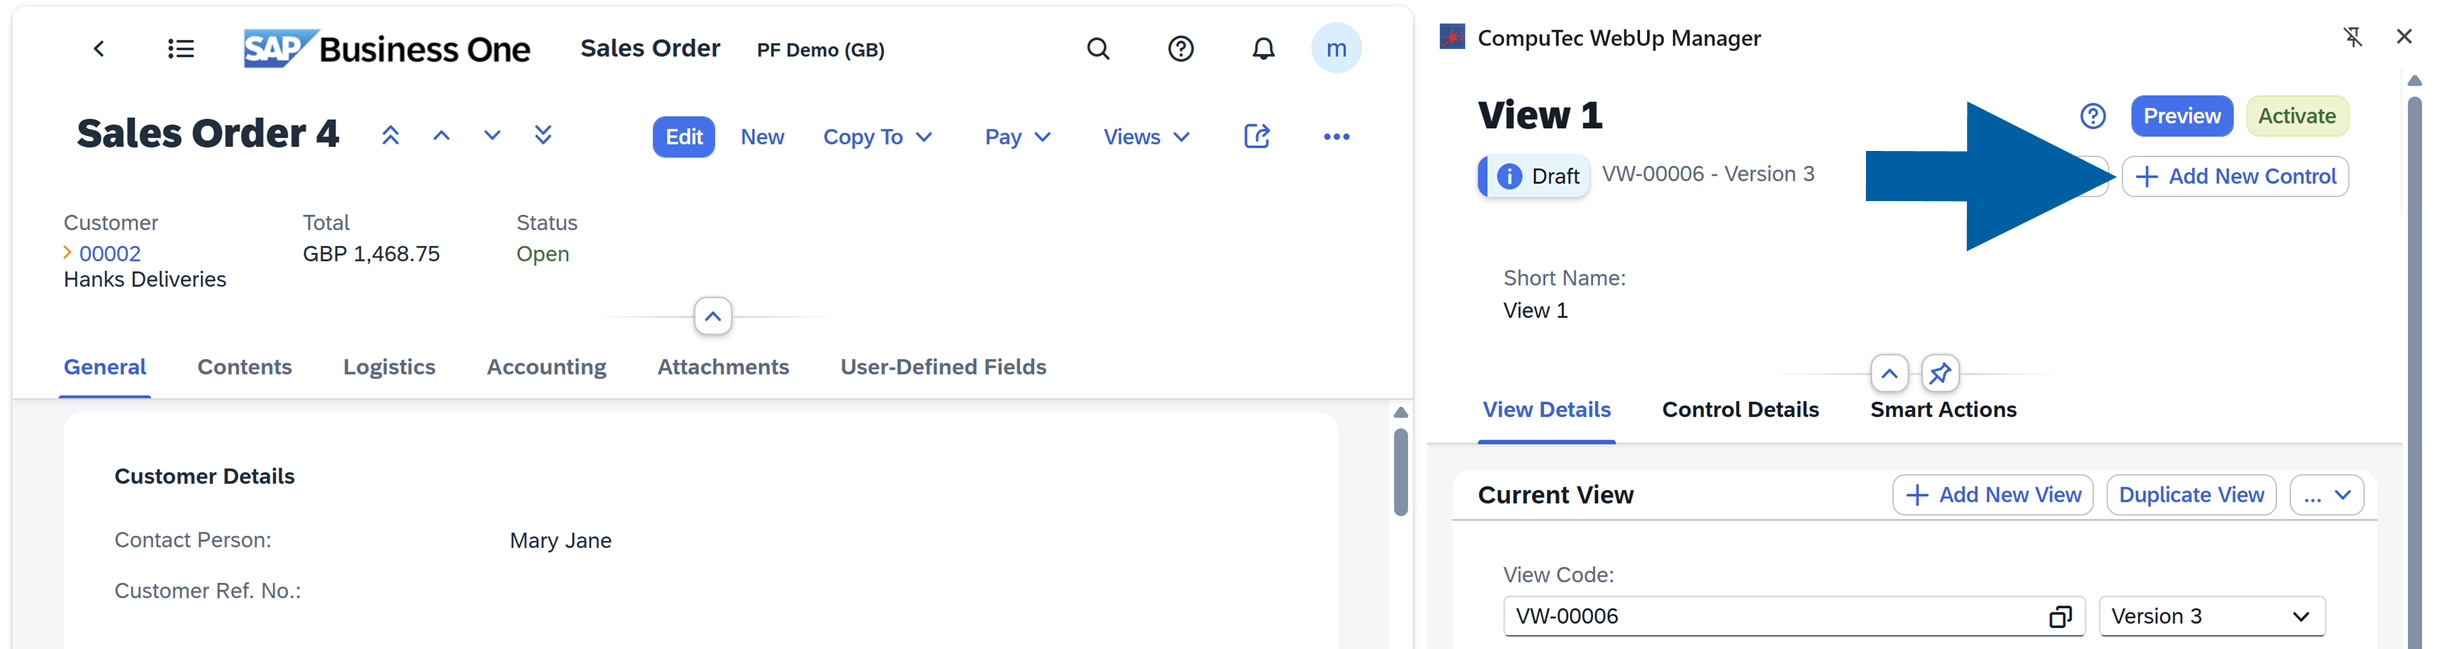
Task: Open the search magnifier icon
Action: coord(1098,49)
